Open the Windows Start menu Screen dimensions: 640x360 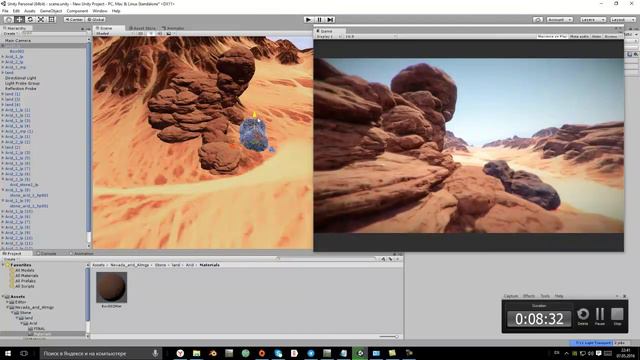(x=8, y=353)
